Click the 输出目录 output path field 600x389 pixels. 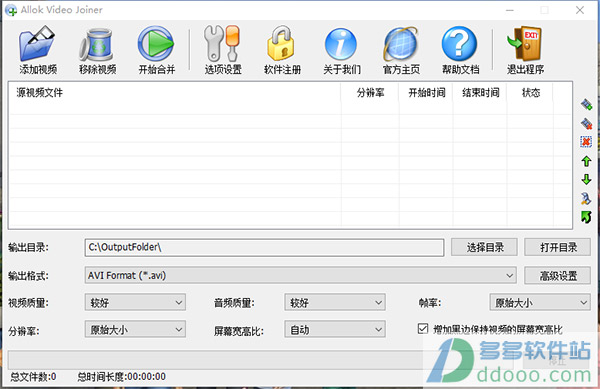[x=264, y=247]
